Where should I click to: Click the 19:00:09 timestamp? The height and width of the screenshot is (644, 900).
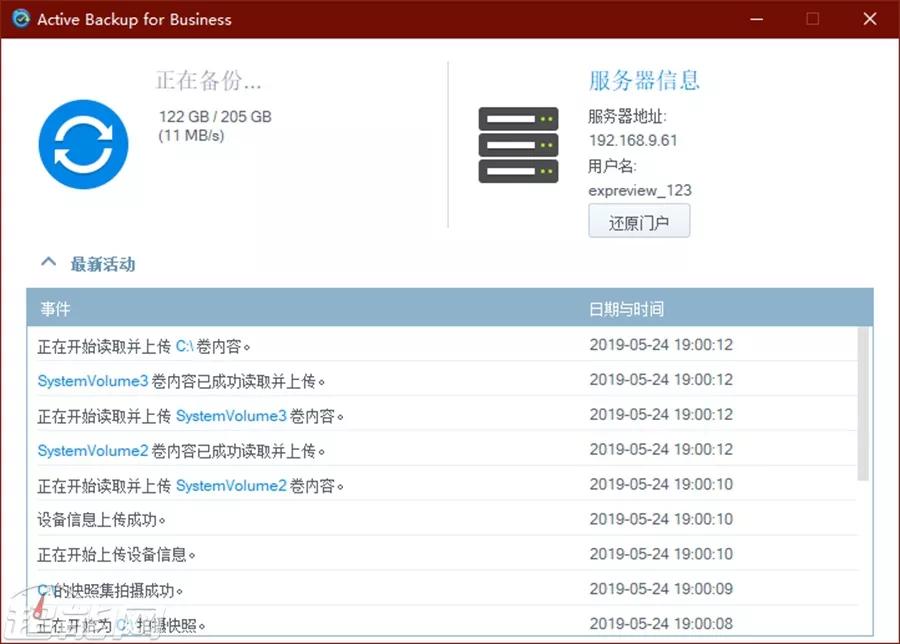point(661,589)
